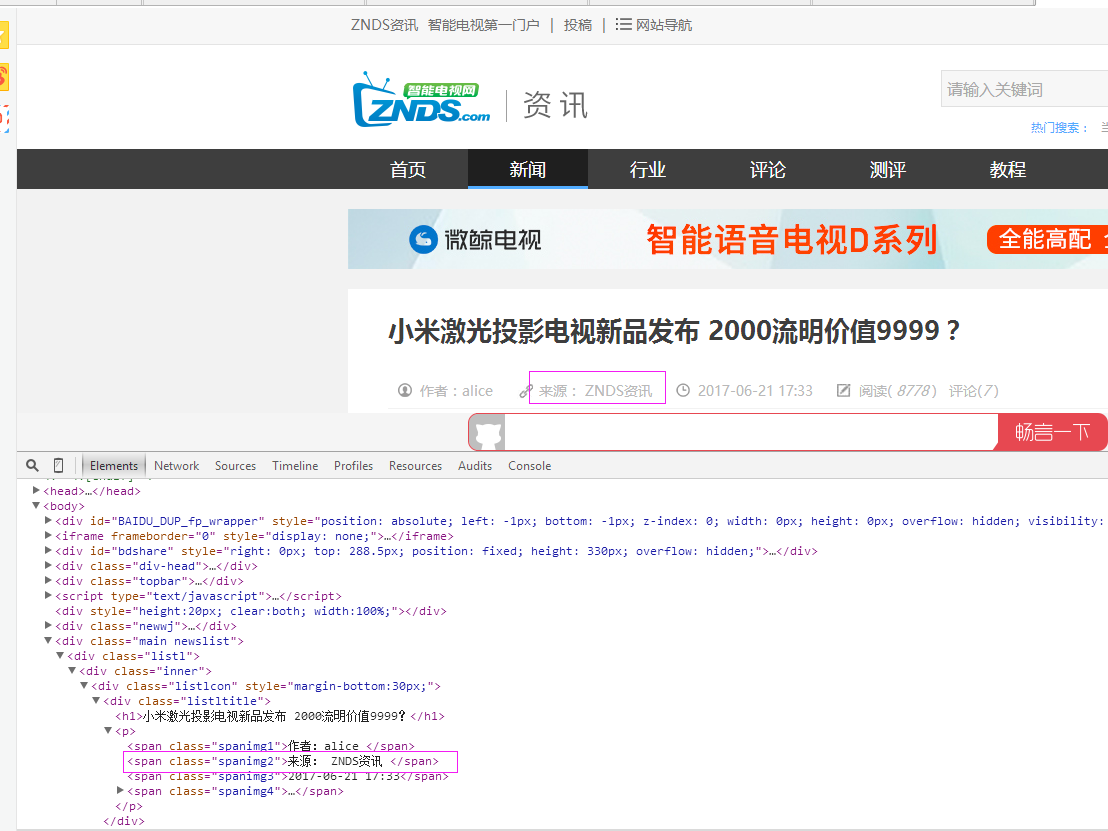The image size is (1108, 831).
Task: Click the 畅言一下 button
Action: (1052, 432)
